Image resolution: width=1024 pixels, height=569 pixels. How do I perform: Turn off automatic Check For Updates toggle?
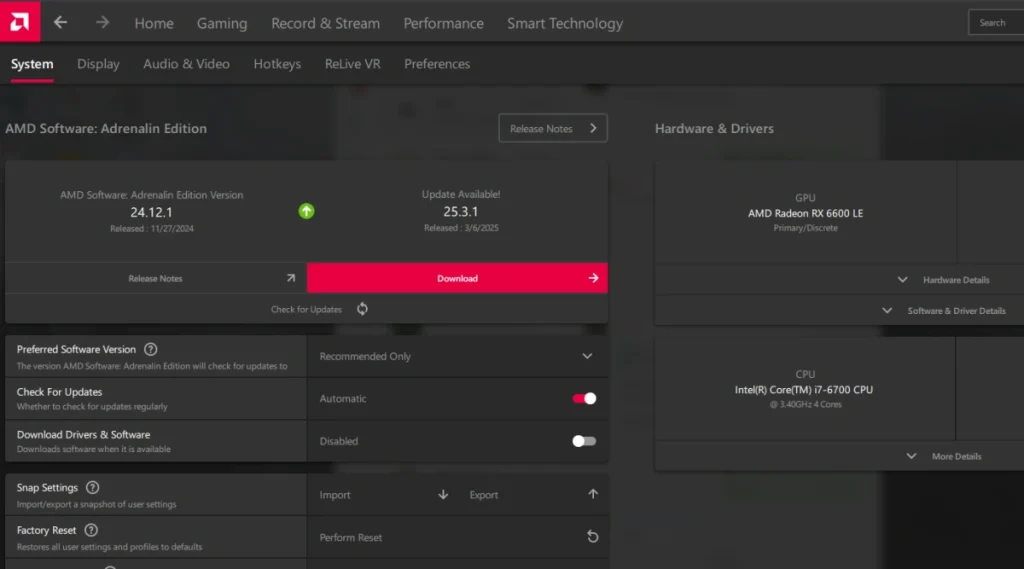[x=584, y=398]
